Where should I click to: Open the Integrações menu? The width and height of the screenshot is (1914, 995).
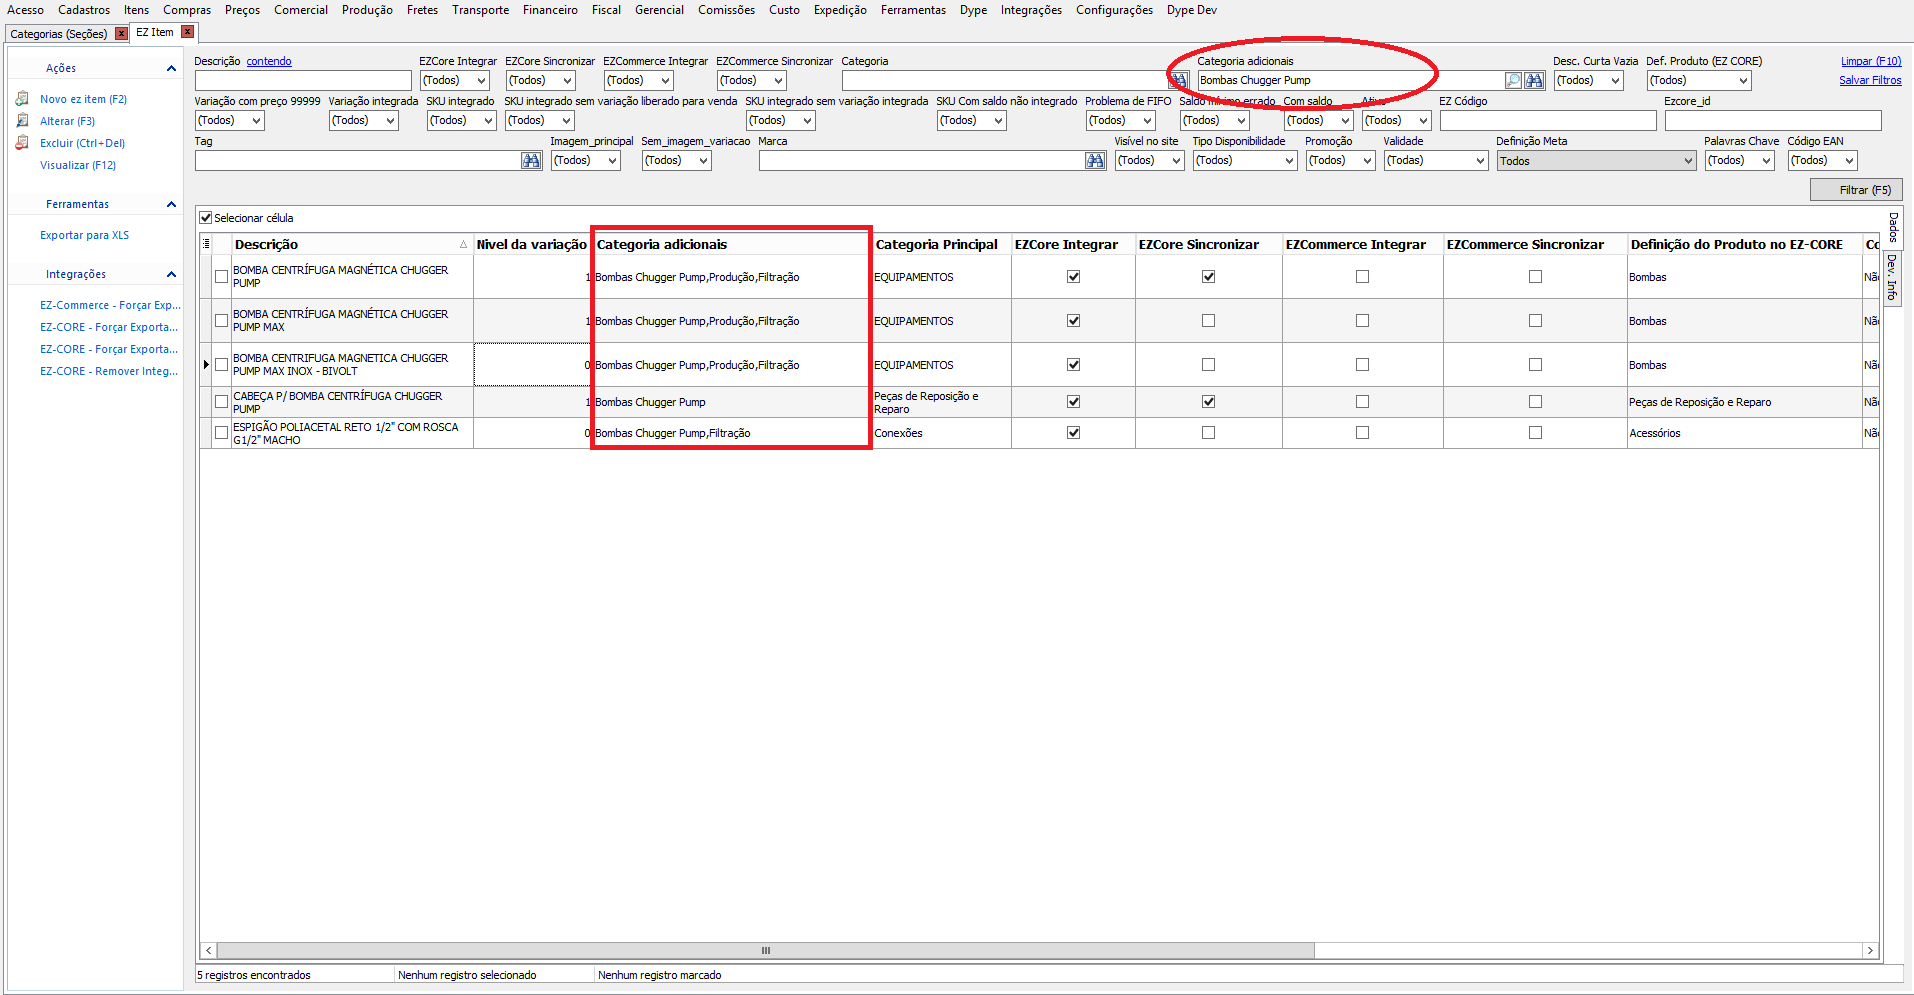point(1031,10)
